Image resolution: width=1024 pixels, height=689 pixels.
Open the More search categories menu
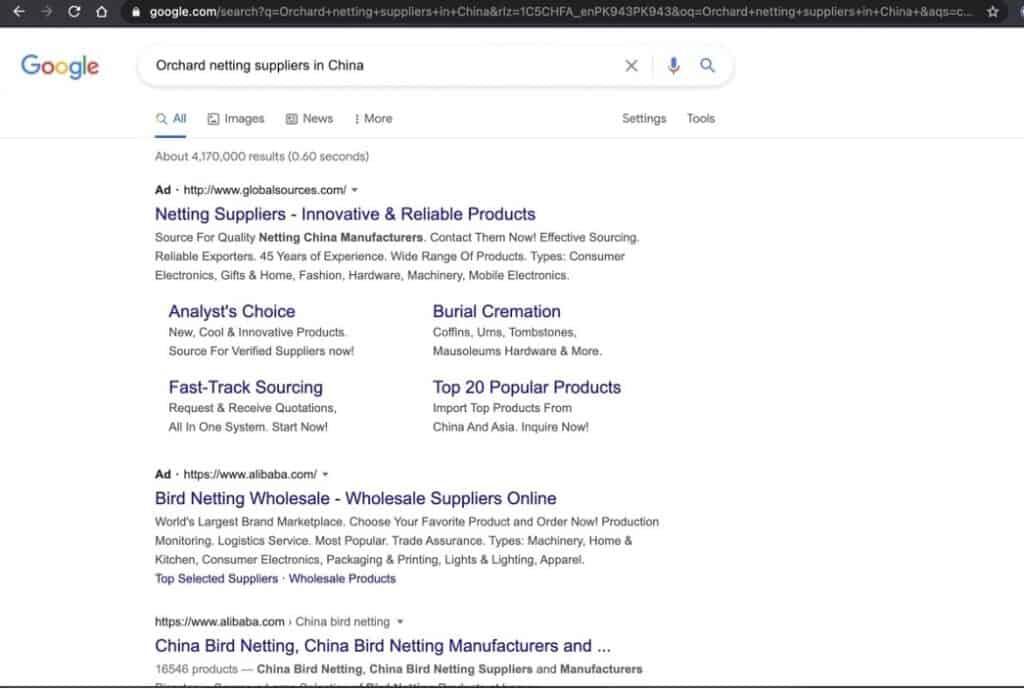(x=373, y=119)
